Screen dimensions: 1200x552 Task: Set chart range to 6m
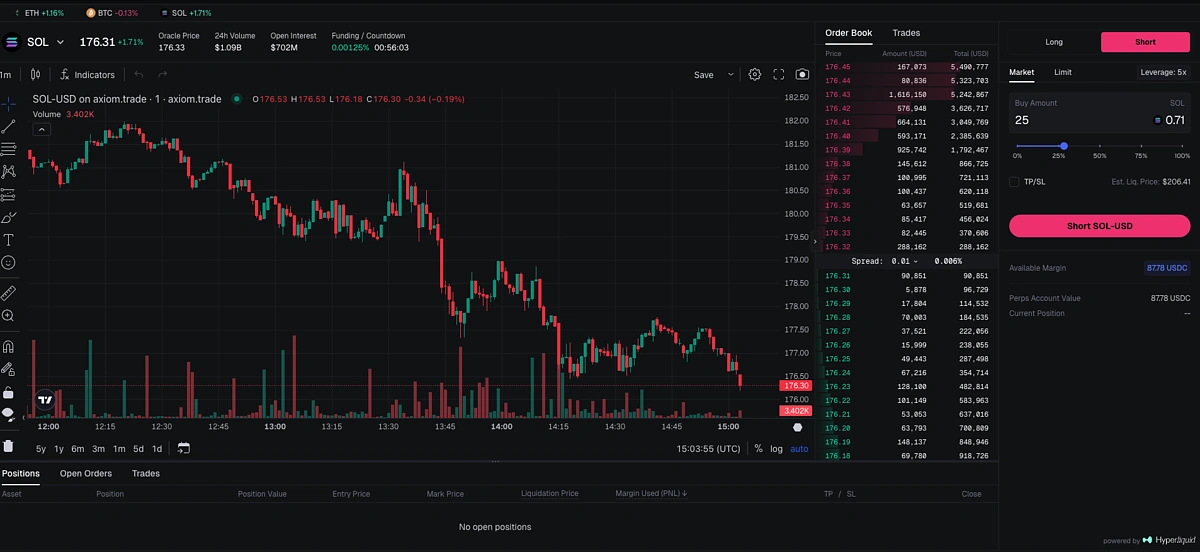tap(78, 449)
